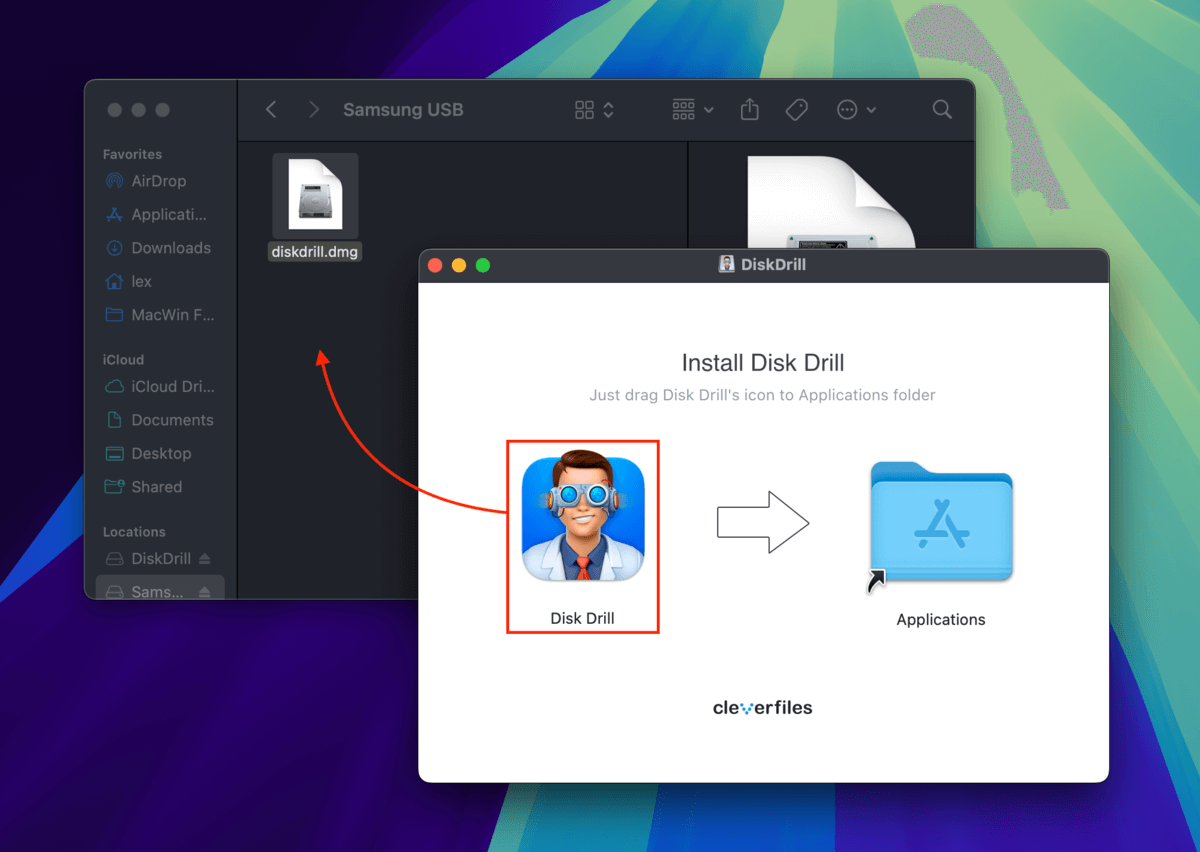
Task: Open the Applications folder shortcut
Action: [x=940, y=521]
